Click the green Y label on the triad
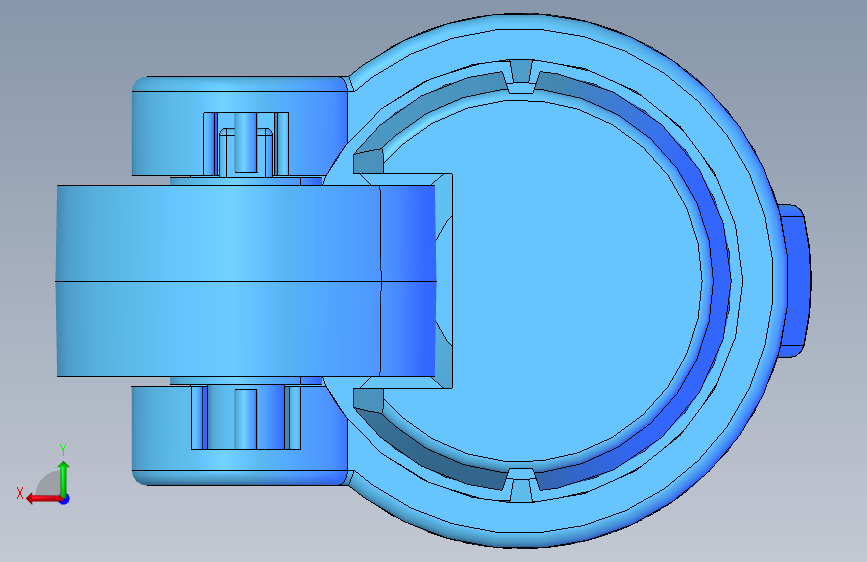The image size is (867, 562). tap(63, 450)
